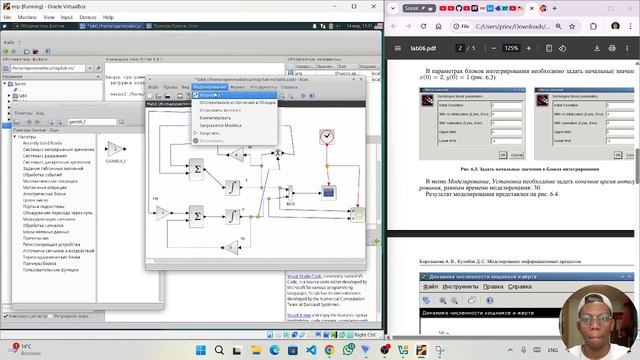The height and width of the screenshot is (360, 640).
Task: Open the Chrome extensions puzzle icon
Action: pyautogui.click(x=593, y=26)
